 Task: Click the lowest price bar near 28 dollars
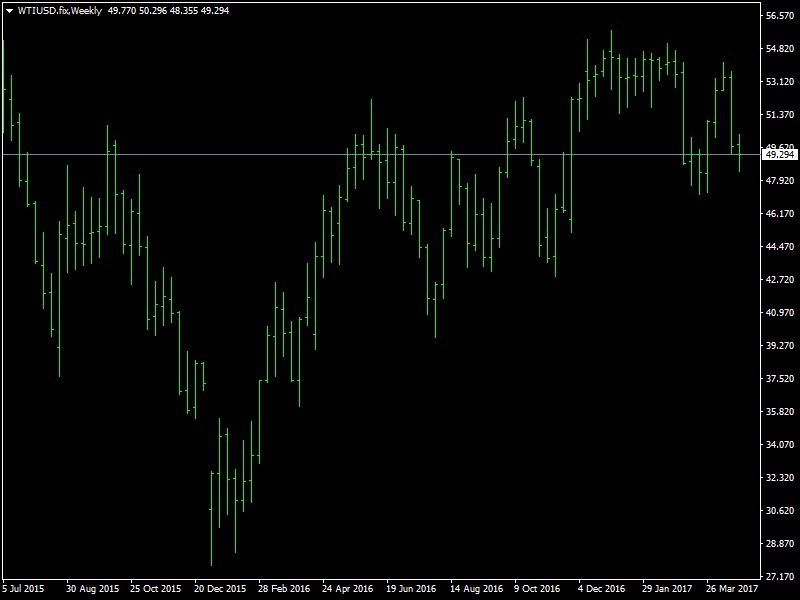(211, 518)
